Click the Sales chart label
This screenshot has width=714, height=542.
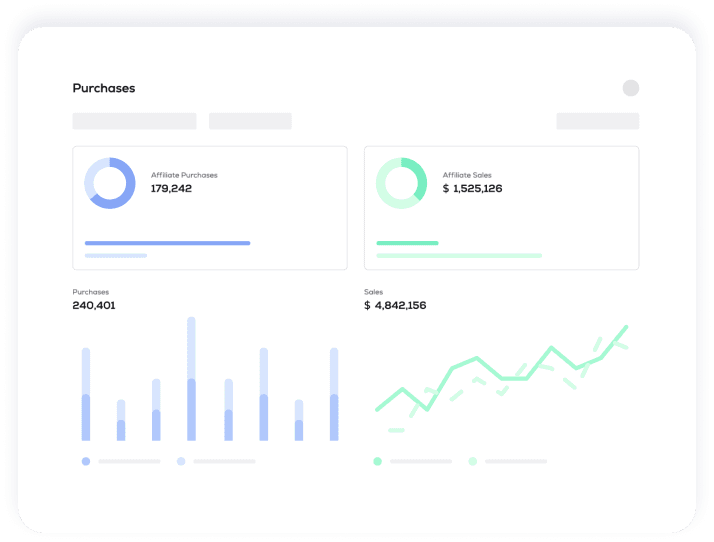tap(373, 292)
